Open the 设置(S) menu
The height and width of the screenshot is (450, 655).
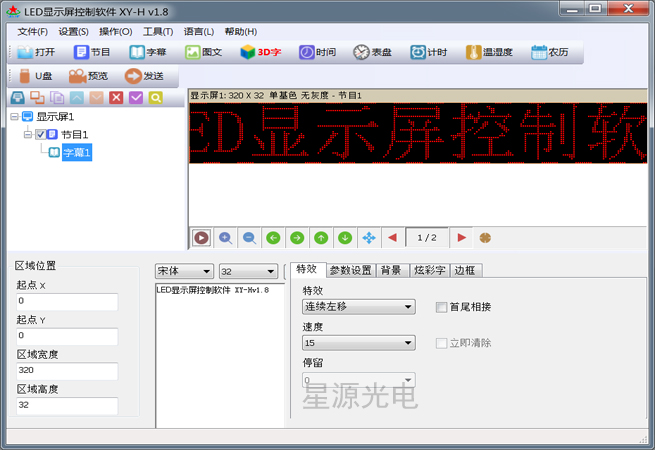coord(73,32)
